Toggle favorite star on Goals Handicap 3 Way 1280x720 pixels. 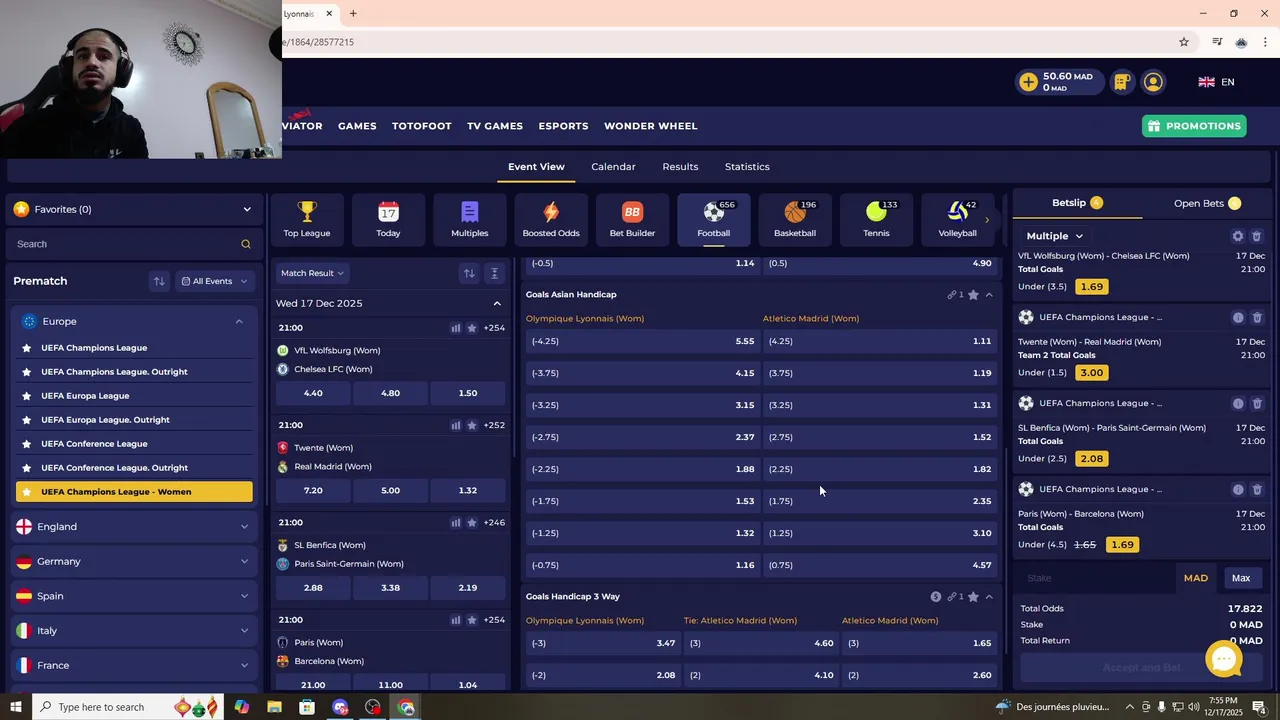973,597
